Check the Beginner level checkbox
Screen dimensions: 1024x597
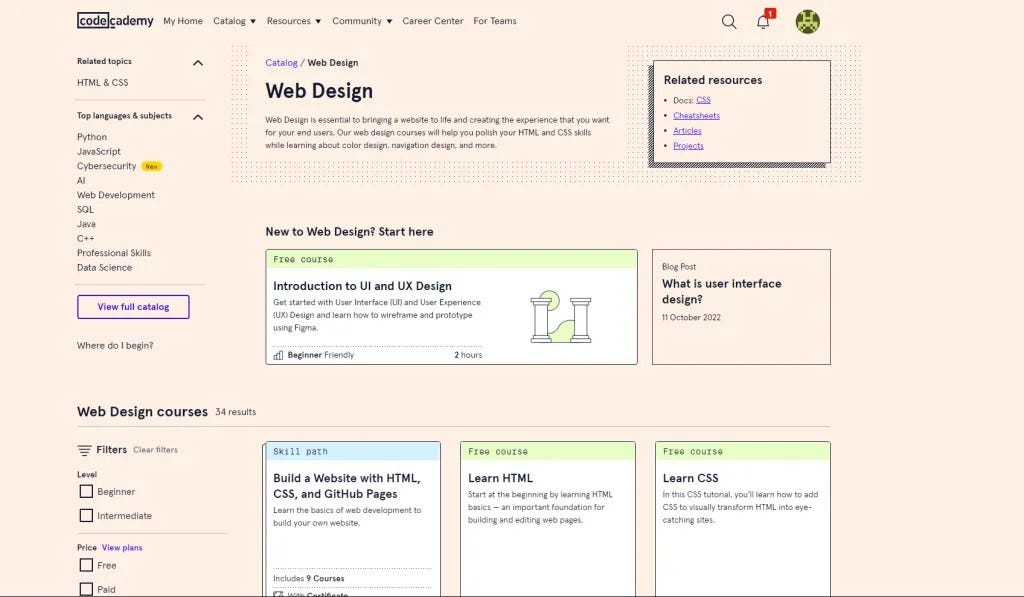pos(86,492)
